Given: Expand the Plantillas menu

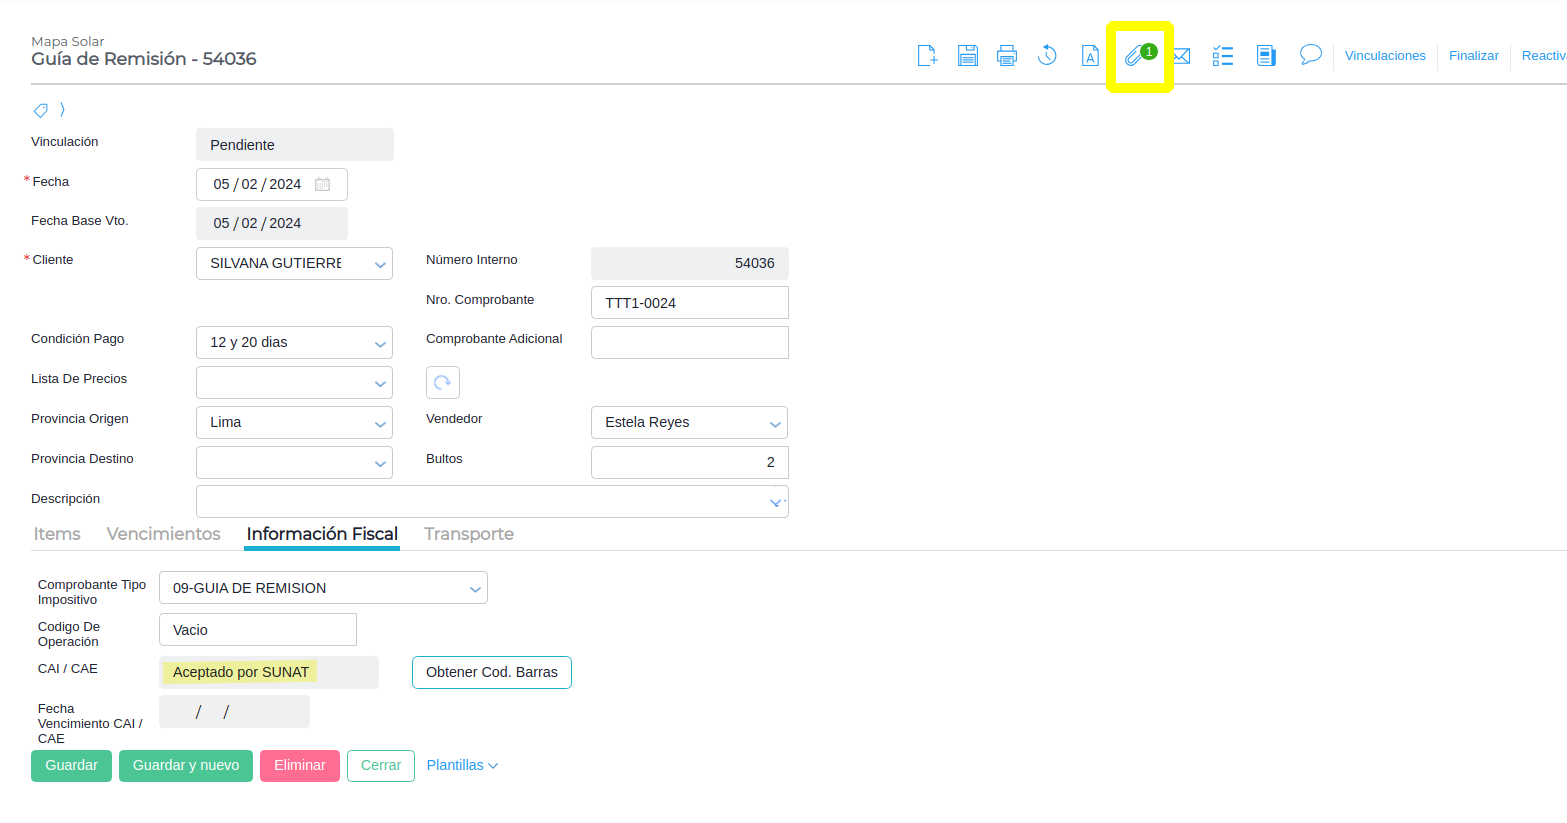Looking at the screenshot, I should click(462, 765).
